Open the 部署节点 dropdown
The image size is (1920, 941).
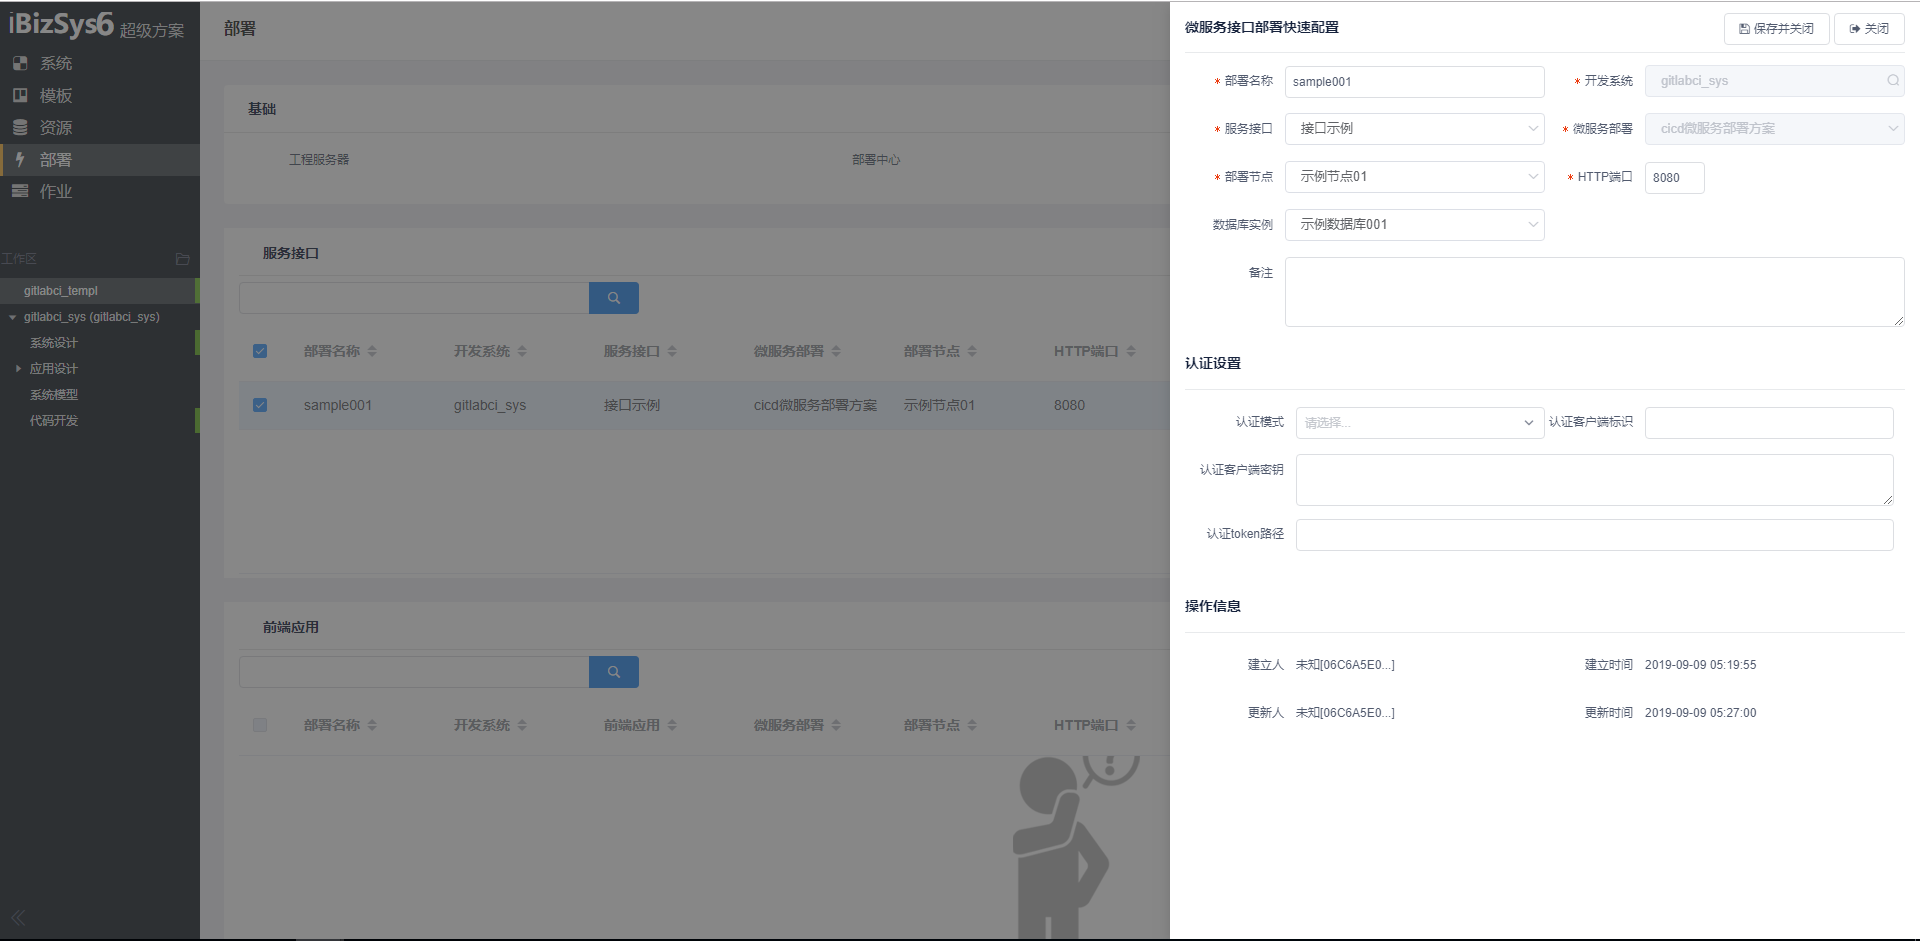[1414, 177]
